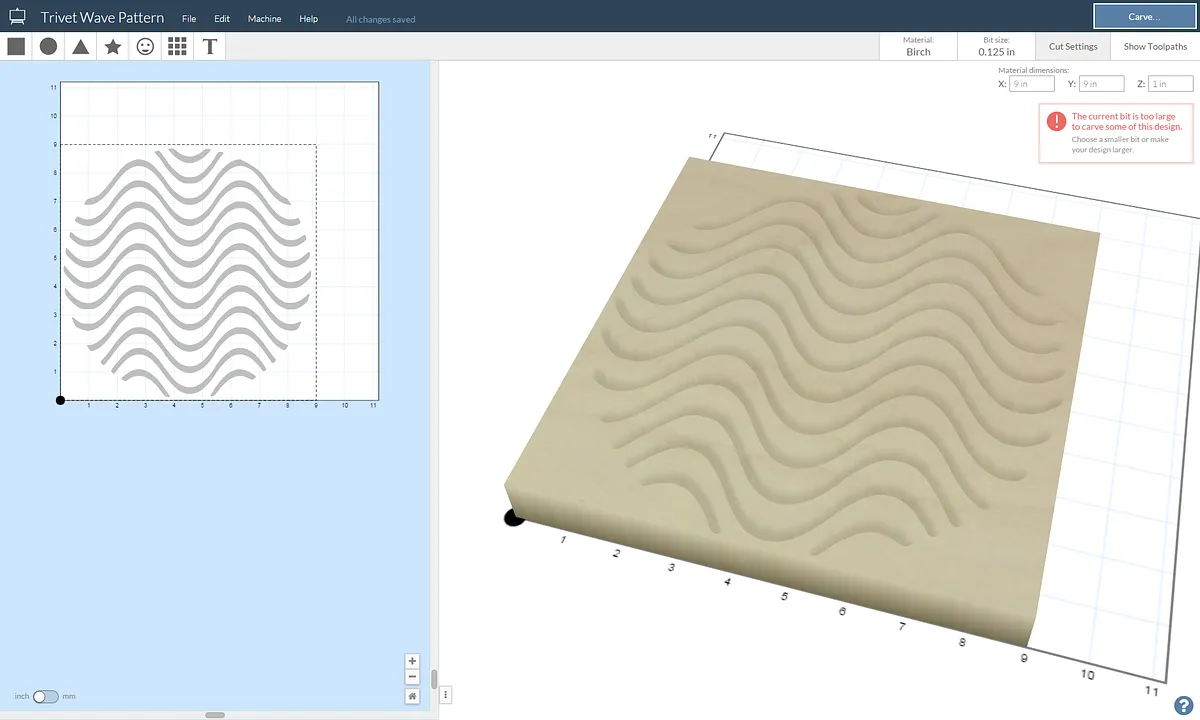1200x720 pixels.
Task: Zoom out of the design canvas
Action: (412, 678)
